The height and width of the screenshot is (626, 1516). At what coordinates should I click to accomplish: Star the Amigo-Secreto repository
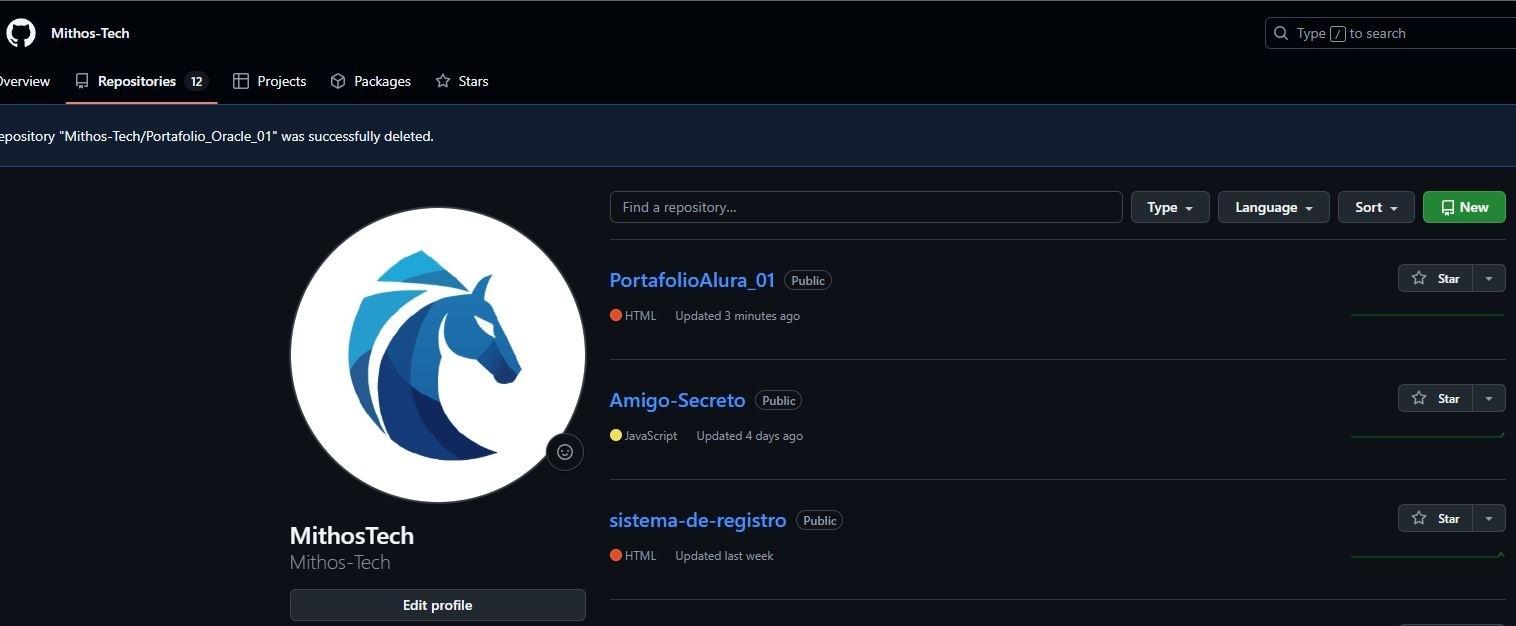click(1435, 398)
